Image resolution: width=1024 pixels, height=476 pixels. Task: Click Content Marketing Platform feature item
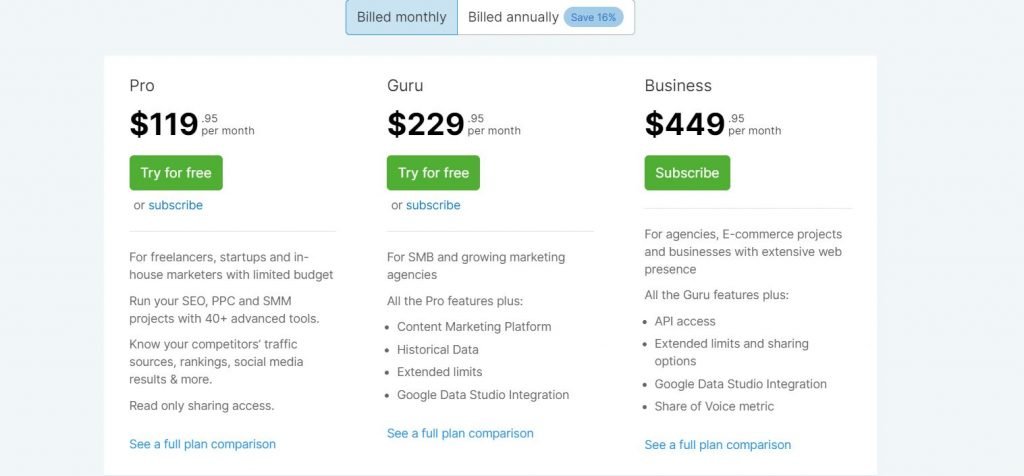point(474,326)
